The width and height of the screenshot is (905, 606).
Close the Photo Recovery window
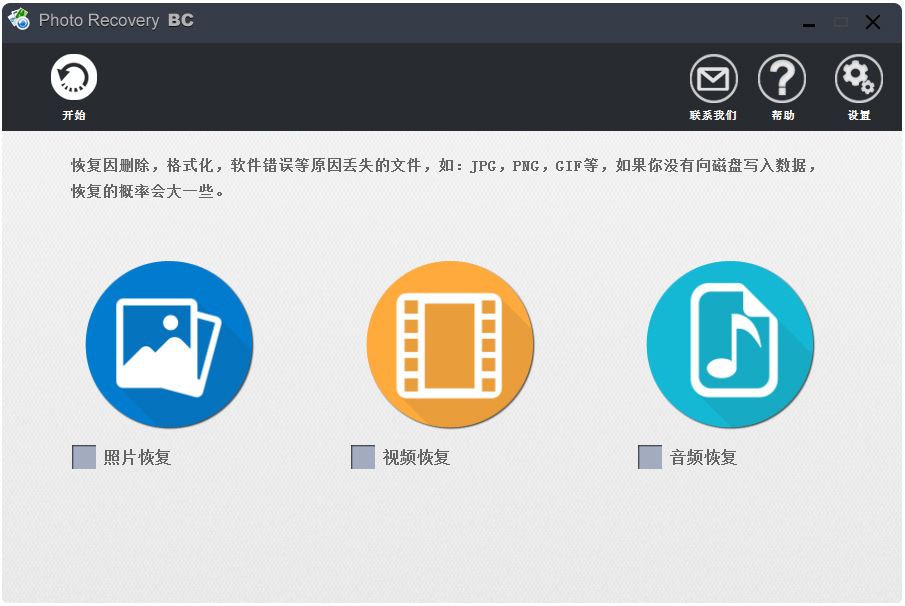coord(873,22)
